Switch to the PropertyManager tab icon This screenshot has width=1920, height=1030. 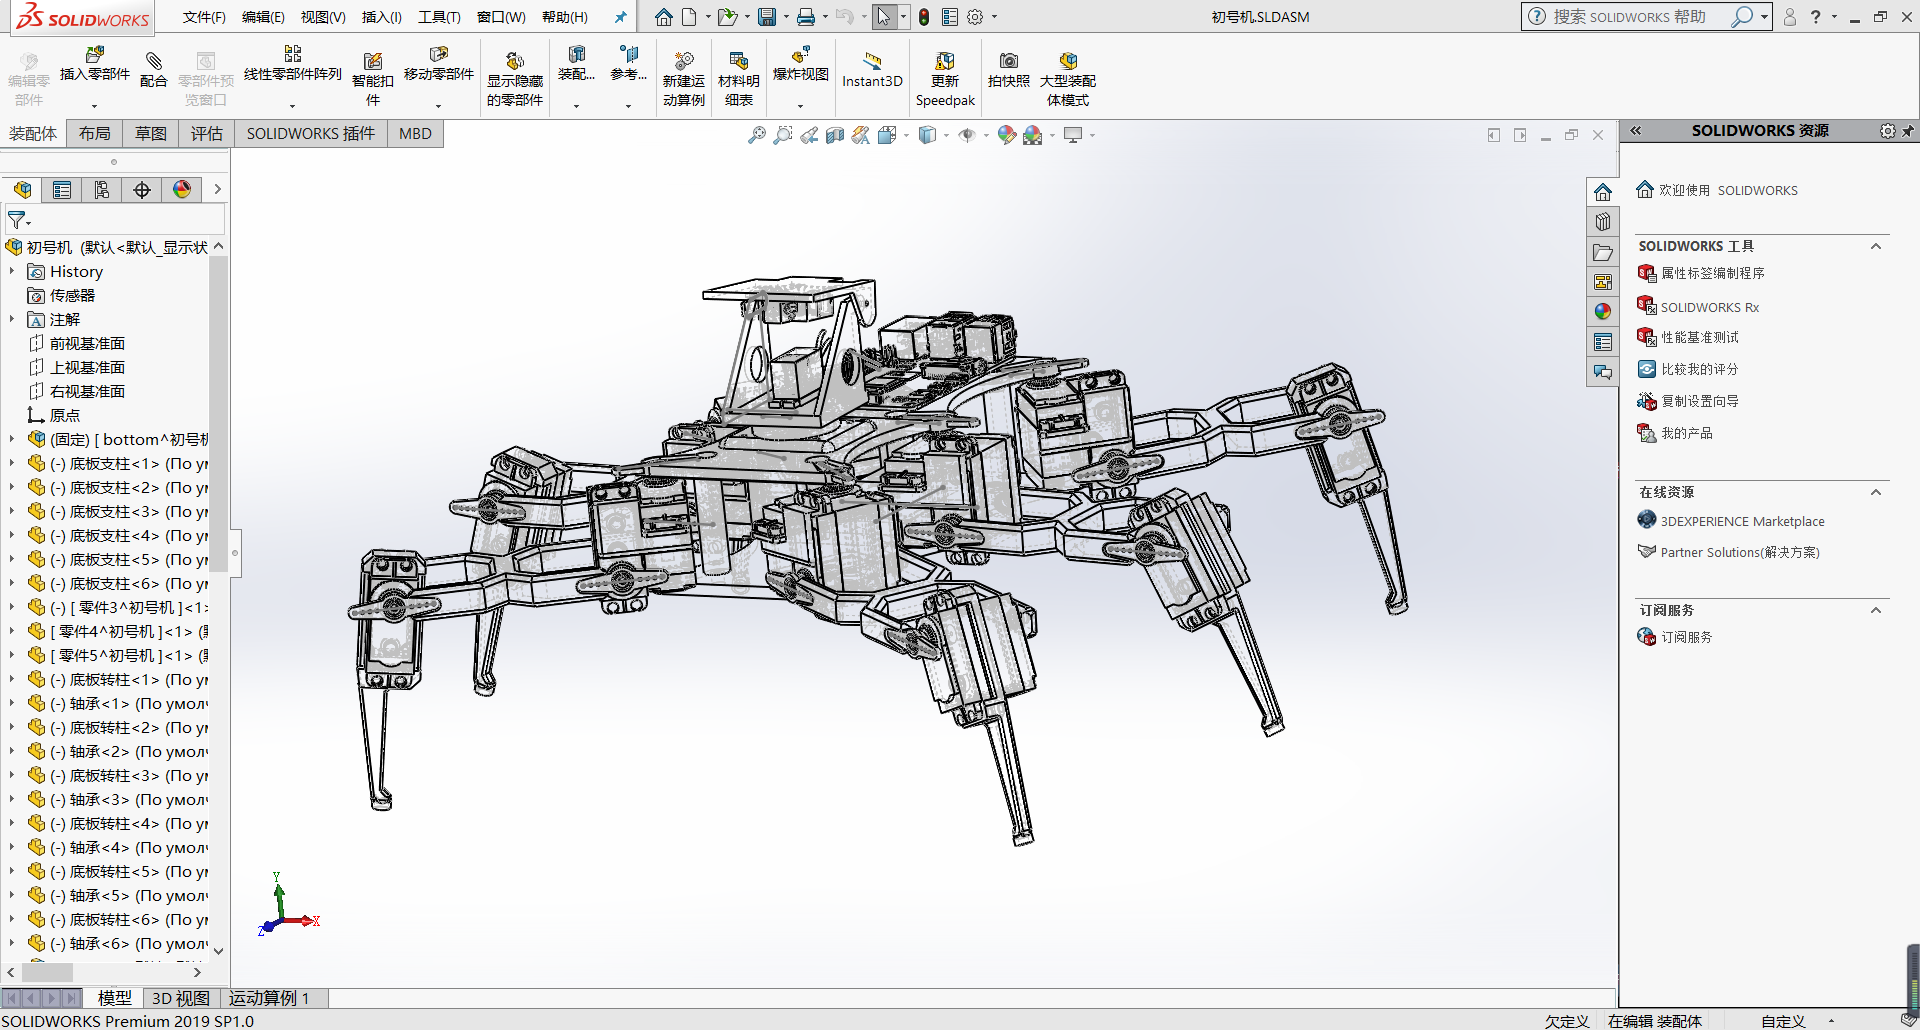tap(62, 190)
